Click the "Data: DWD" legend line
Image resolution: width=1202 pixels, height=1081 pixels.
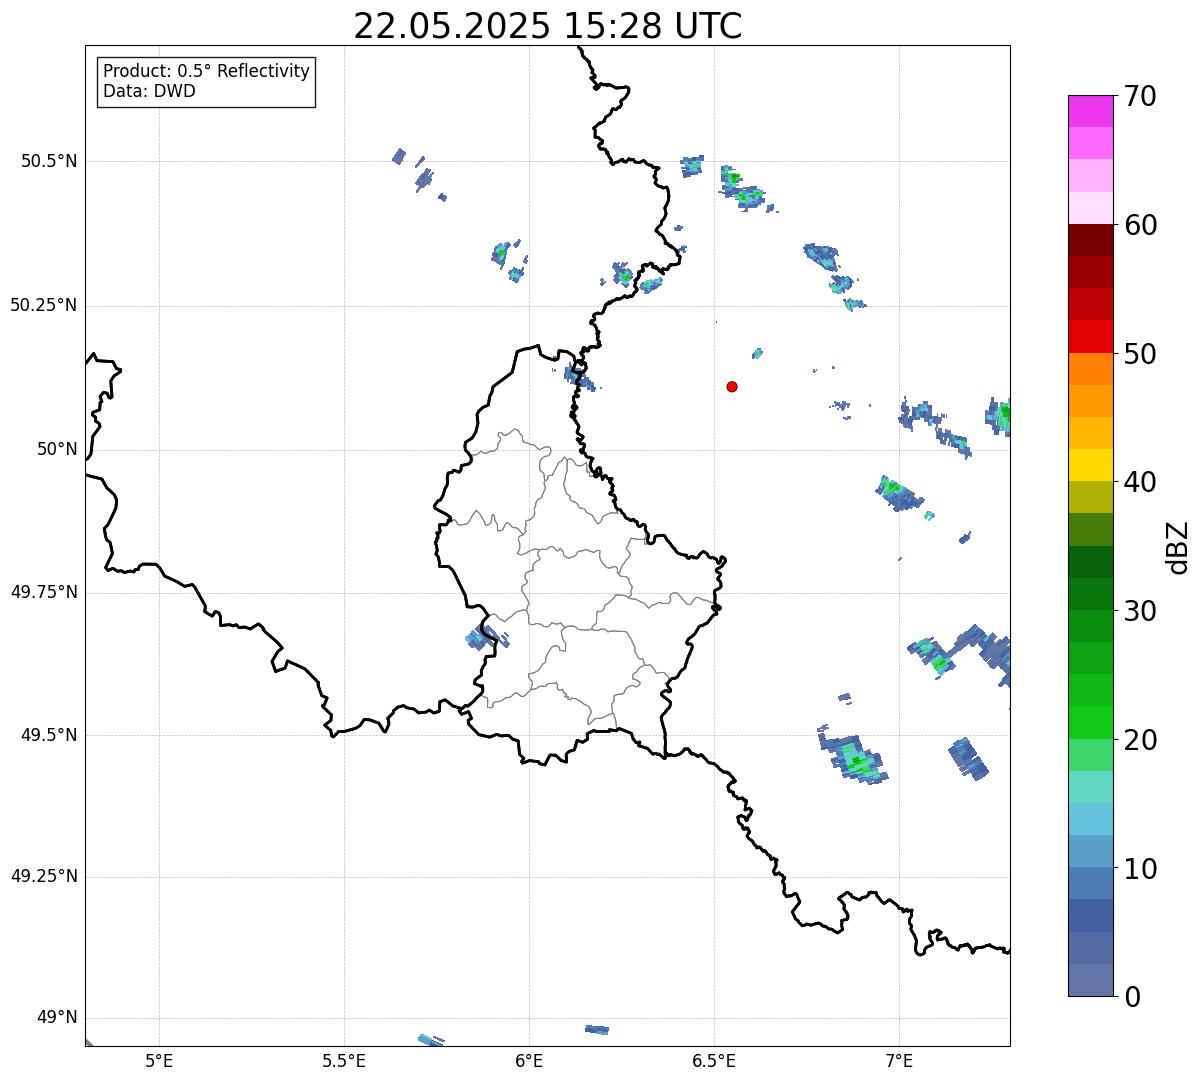tap(149, 91)
